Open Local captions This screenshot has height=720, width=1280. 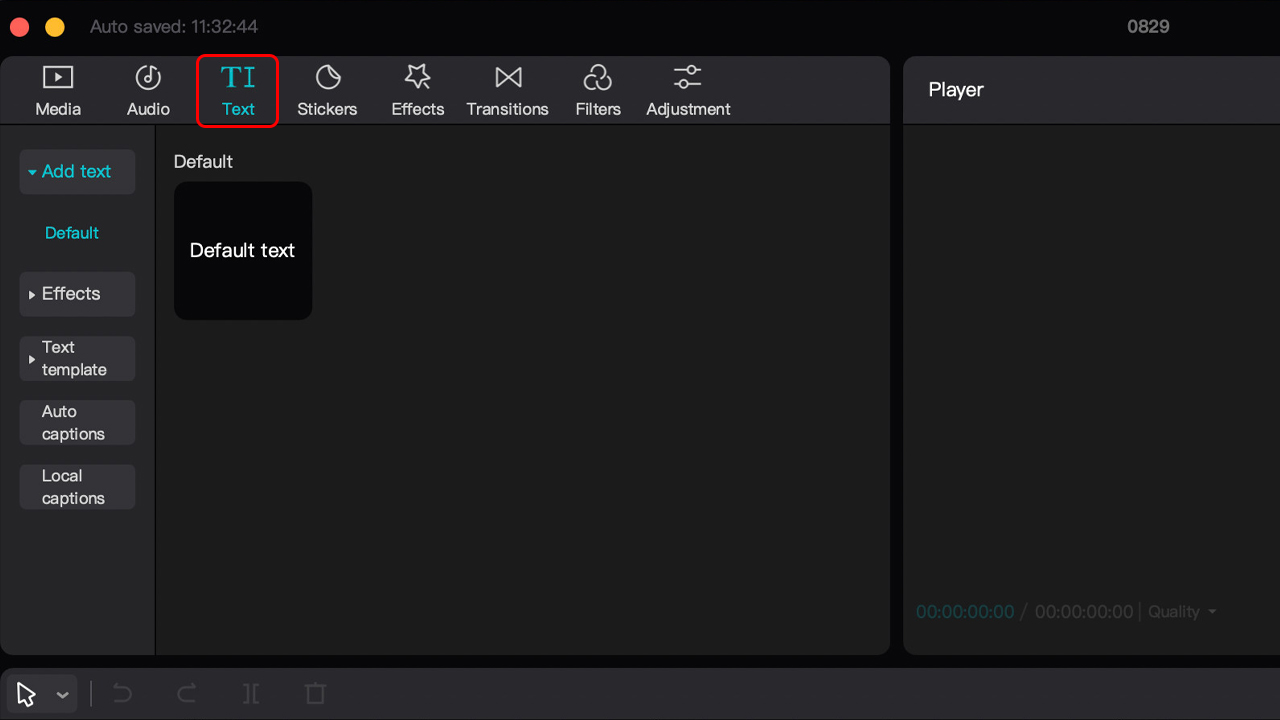pos(77,487)
